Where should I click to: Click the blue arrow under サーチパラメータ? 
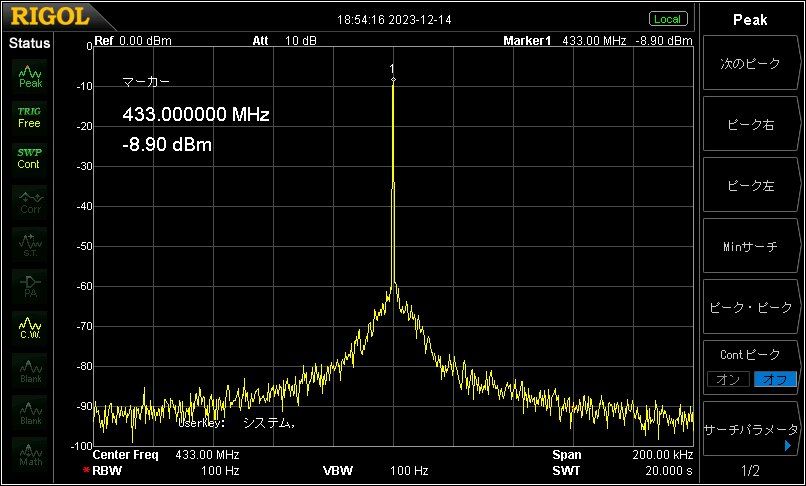point(788,445)
